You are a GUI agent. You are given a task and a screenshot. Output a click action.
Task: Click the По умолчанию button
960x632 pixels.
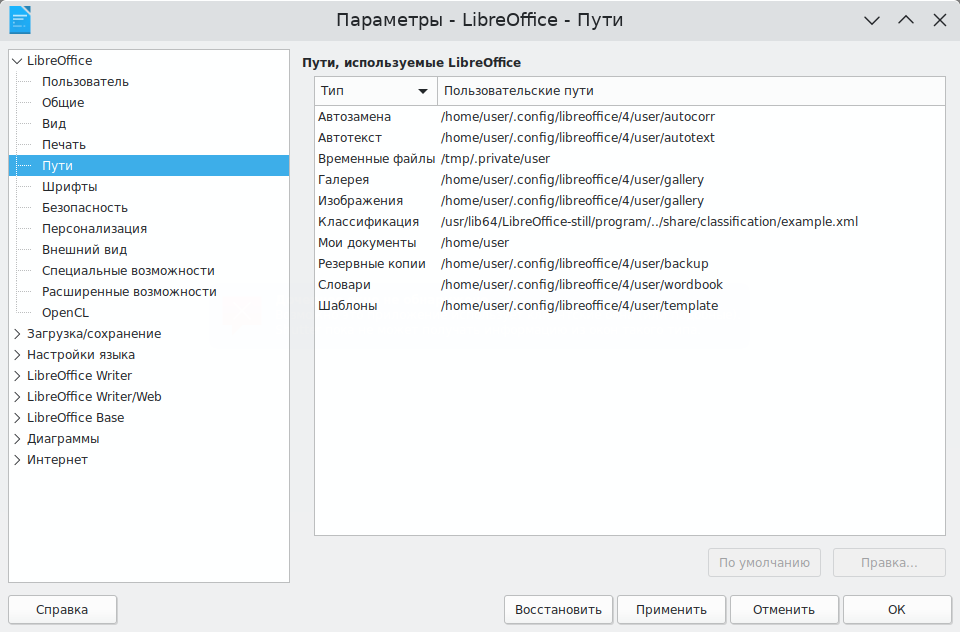tap(765, 563)
